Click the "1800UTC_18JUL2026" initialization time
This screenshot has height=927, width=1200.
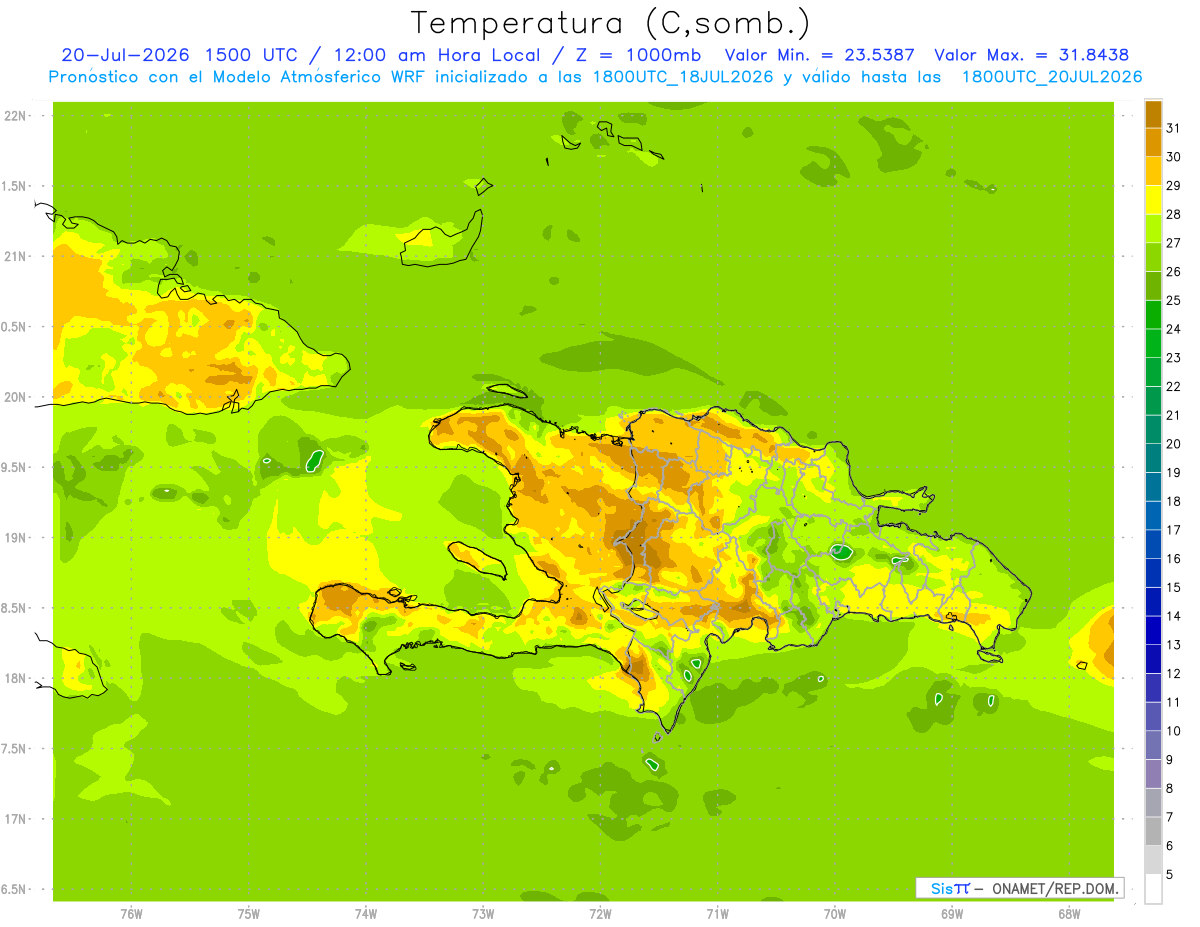tap(682, 77)
